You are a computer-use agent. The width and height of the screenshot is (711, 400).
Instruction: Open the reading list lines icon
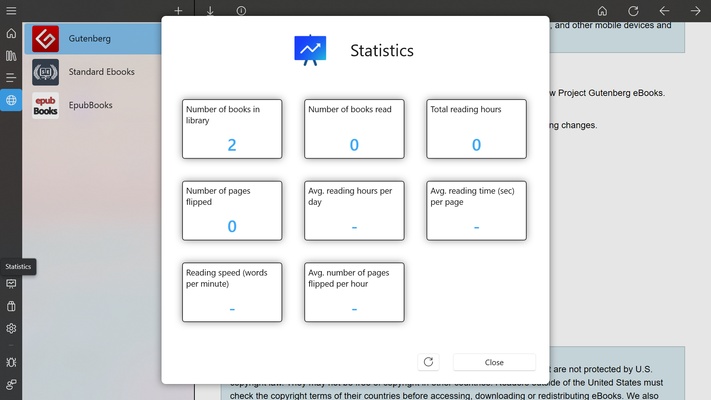pos(11,78)
